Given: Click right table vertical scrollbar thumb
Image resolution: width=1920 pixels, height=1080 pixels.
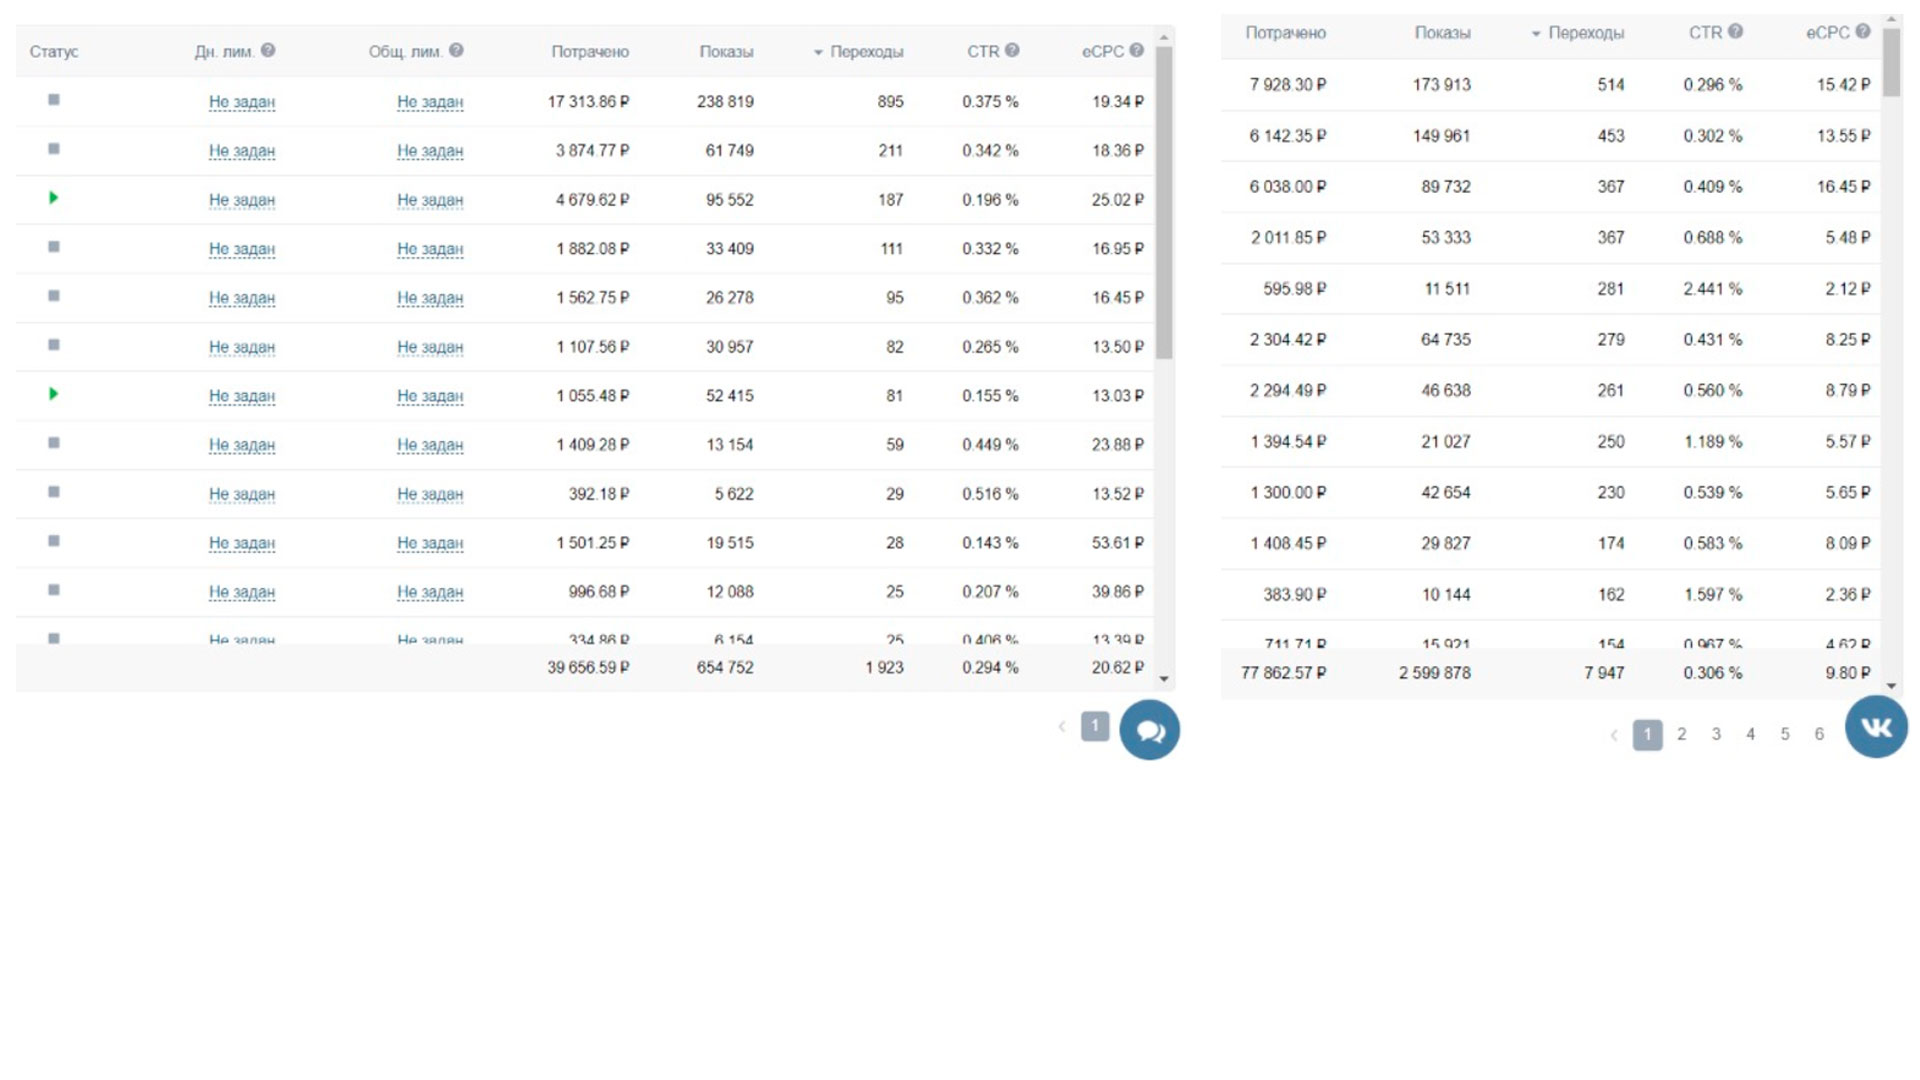Looking at the screenshot, I should click(1891, 62).
